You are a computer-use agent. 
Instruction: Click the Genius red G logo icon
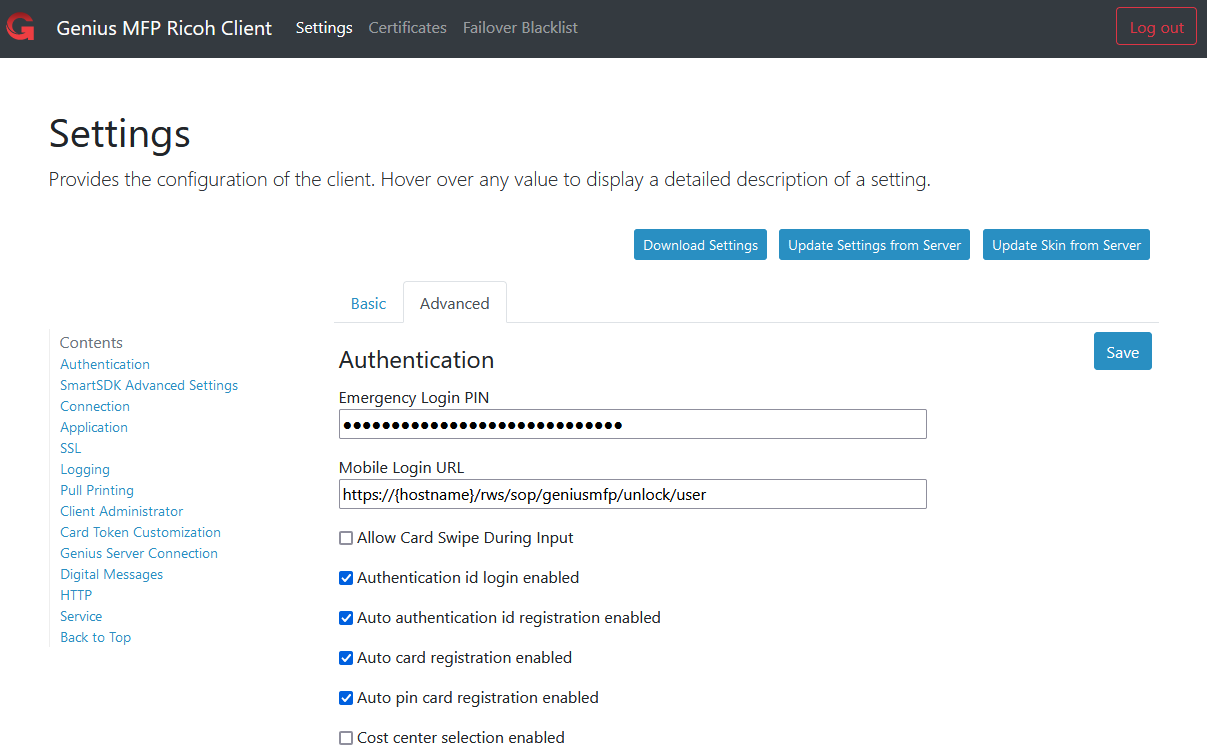point(20,28)
